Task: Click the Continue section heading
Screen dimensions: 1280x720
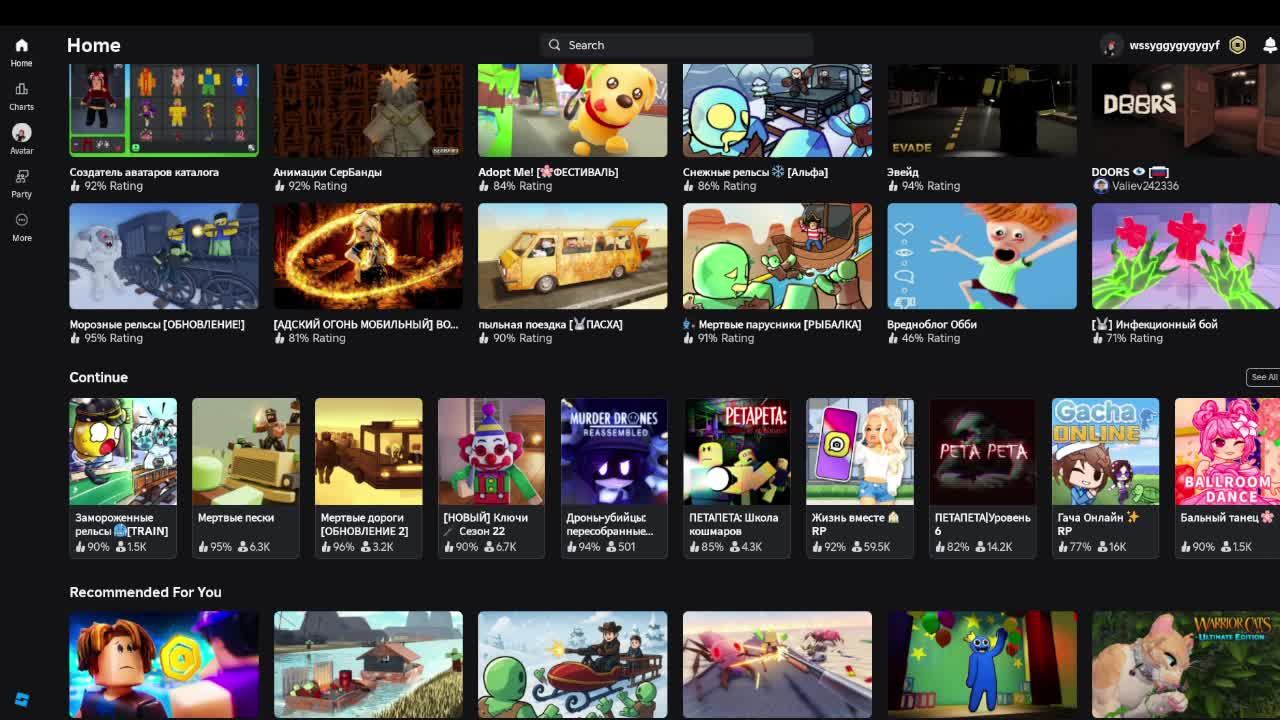Action: 98,377
